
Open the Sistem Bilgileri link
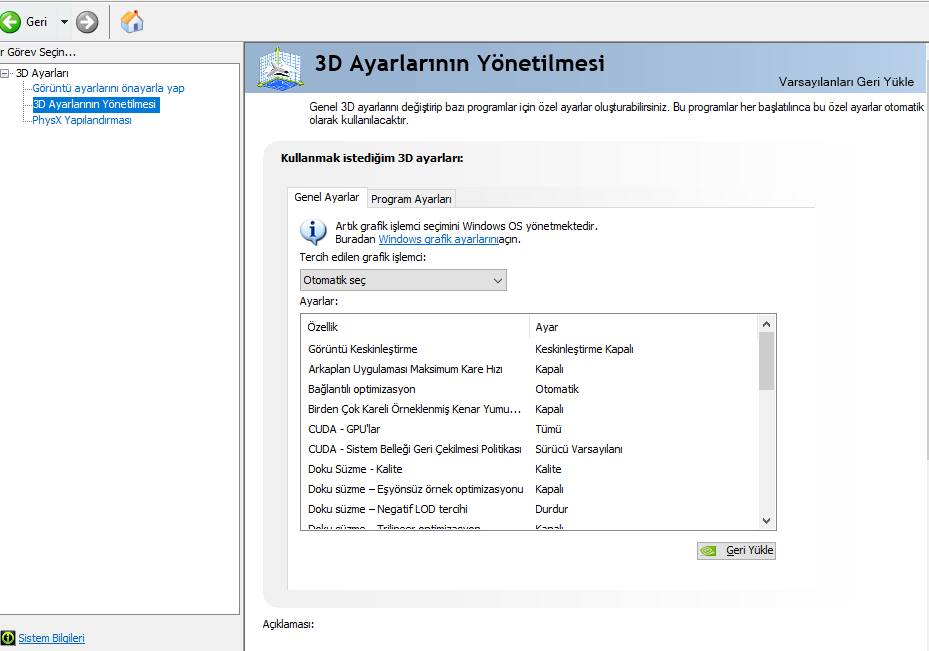pyautogui.click(x=52, y=639)
